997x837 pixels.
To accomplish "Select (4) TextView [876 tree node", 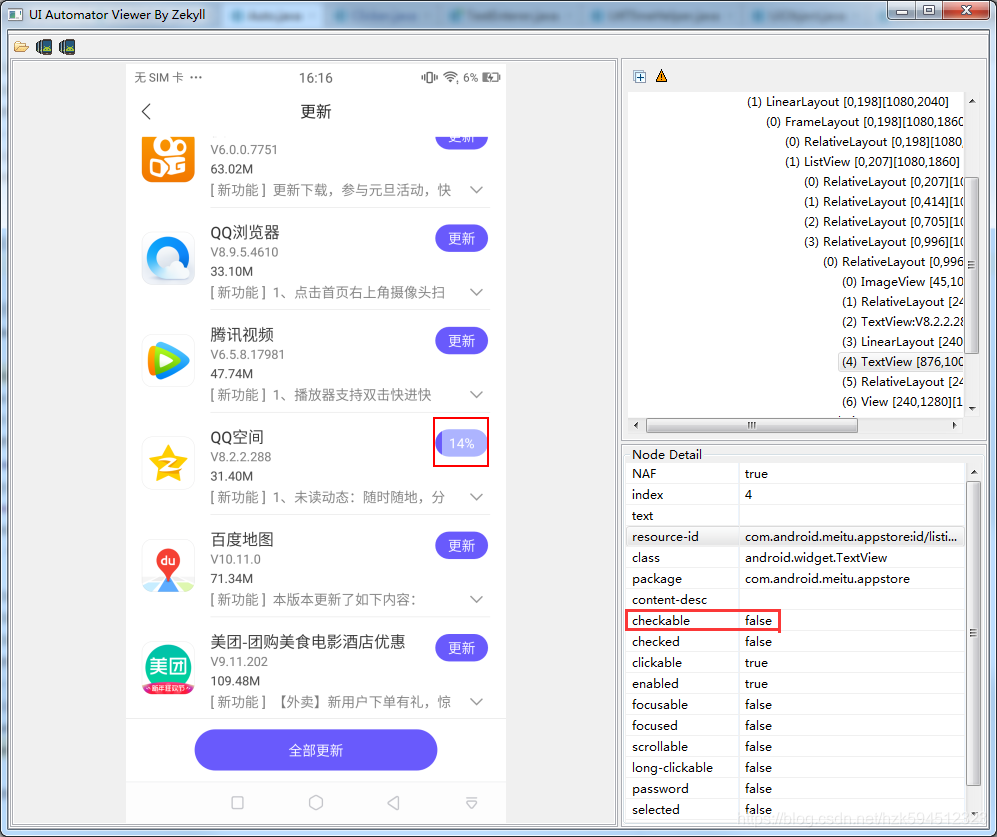I will pos(903,362).
